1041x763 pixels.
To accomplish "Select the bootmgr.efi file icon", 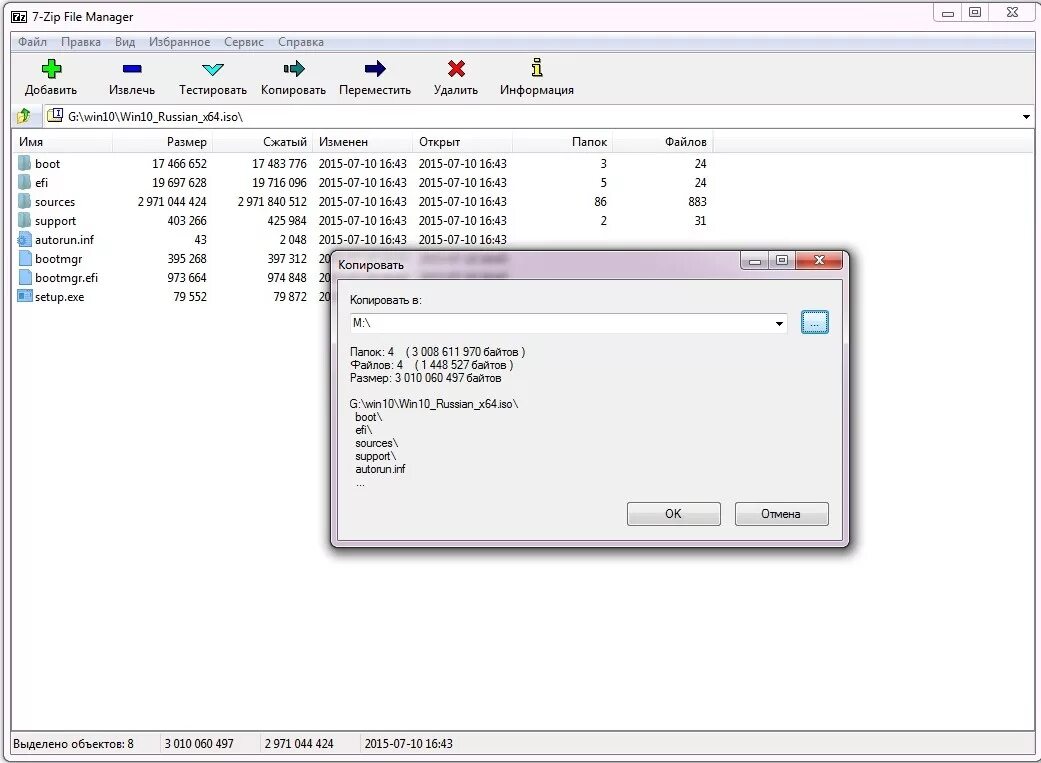I will (25, 277).
